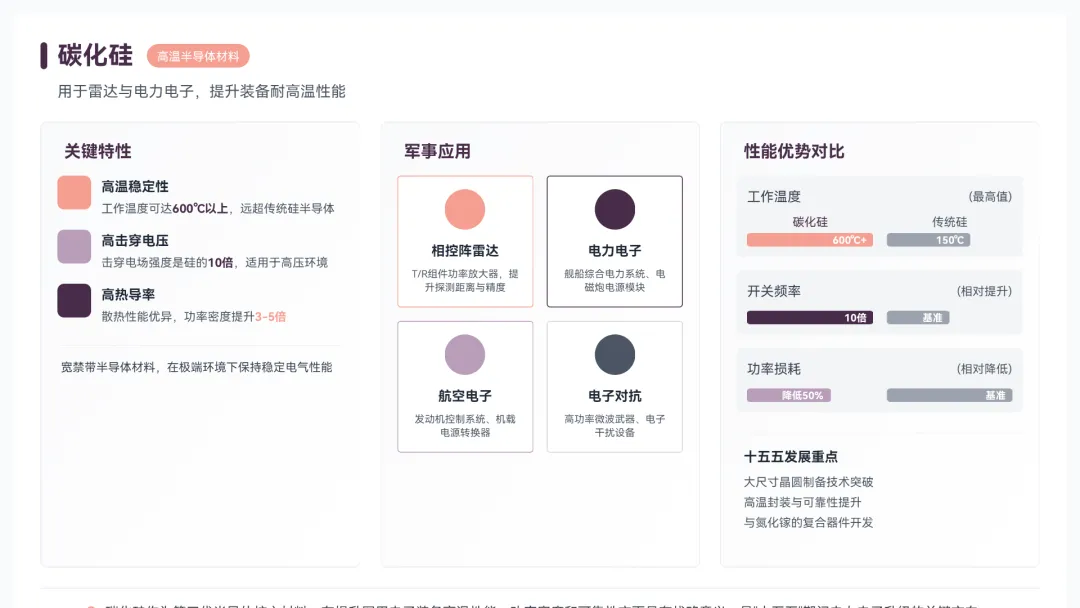Select the 航空电子 card title
1080x608 pixels.
coord(465,396)
